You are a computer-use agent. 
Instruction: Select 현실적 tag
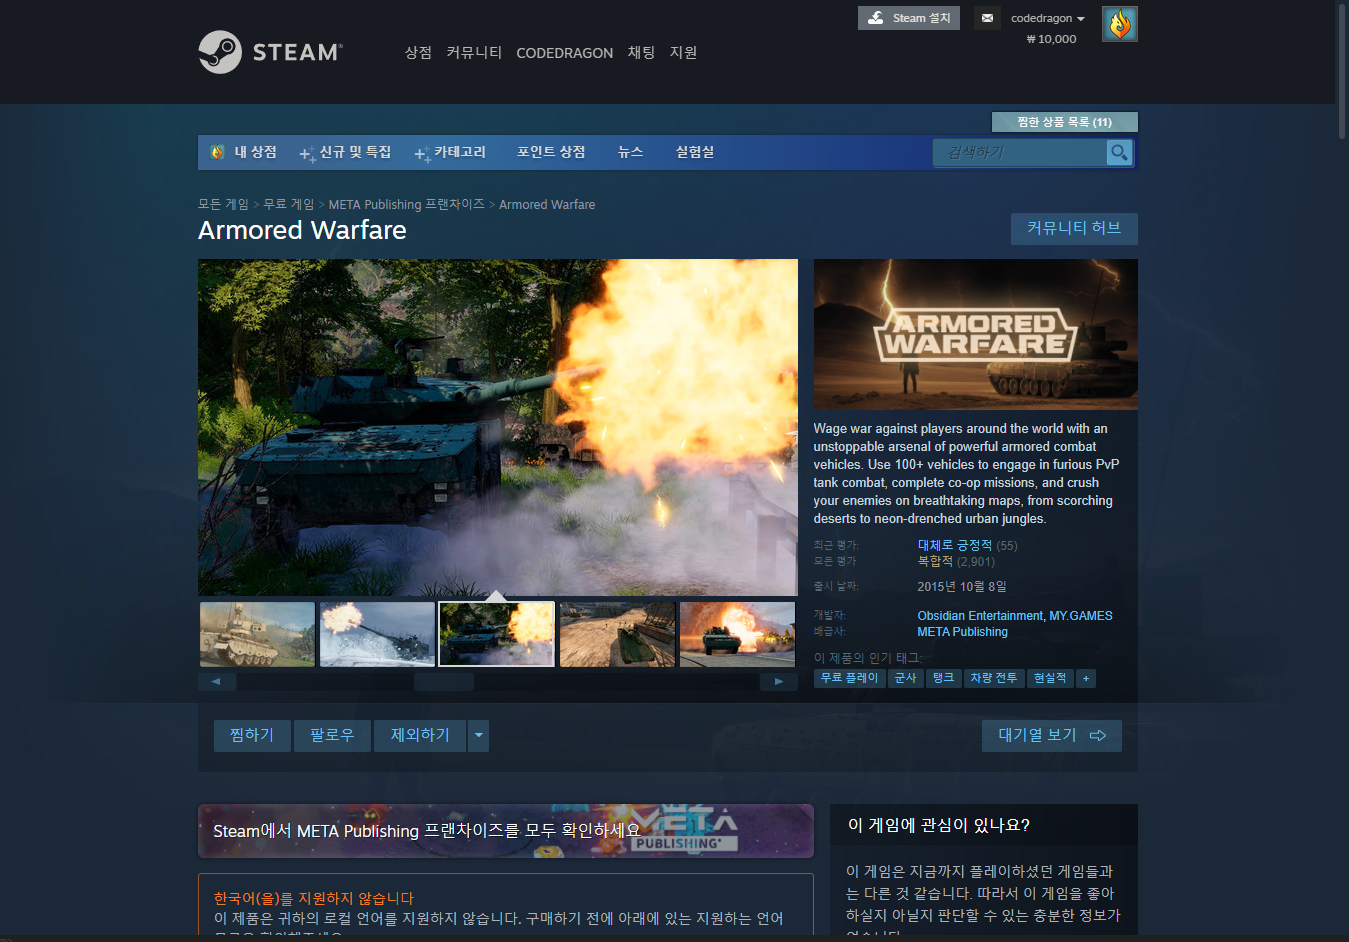point(1050,678)
